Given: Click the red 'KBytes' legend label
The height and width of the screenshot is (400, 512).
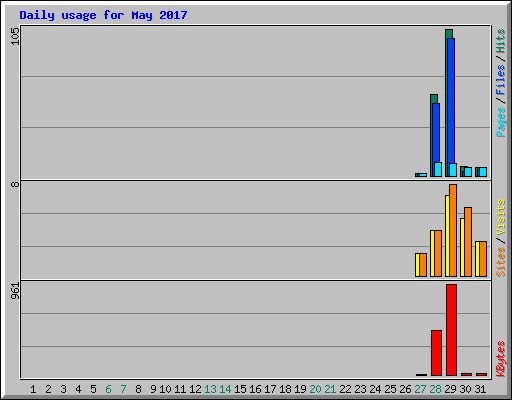Looking at the screenshot, I should tap(501, 359).
